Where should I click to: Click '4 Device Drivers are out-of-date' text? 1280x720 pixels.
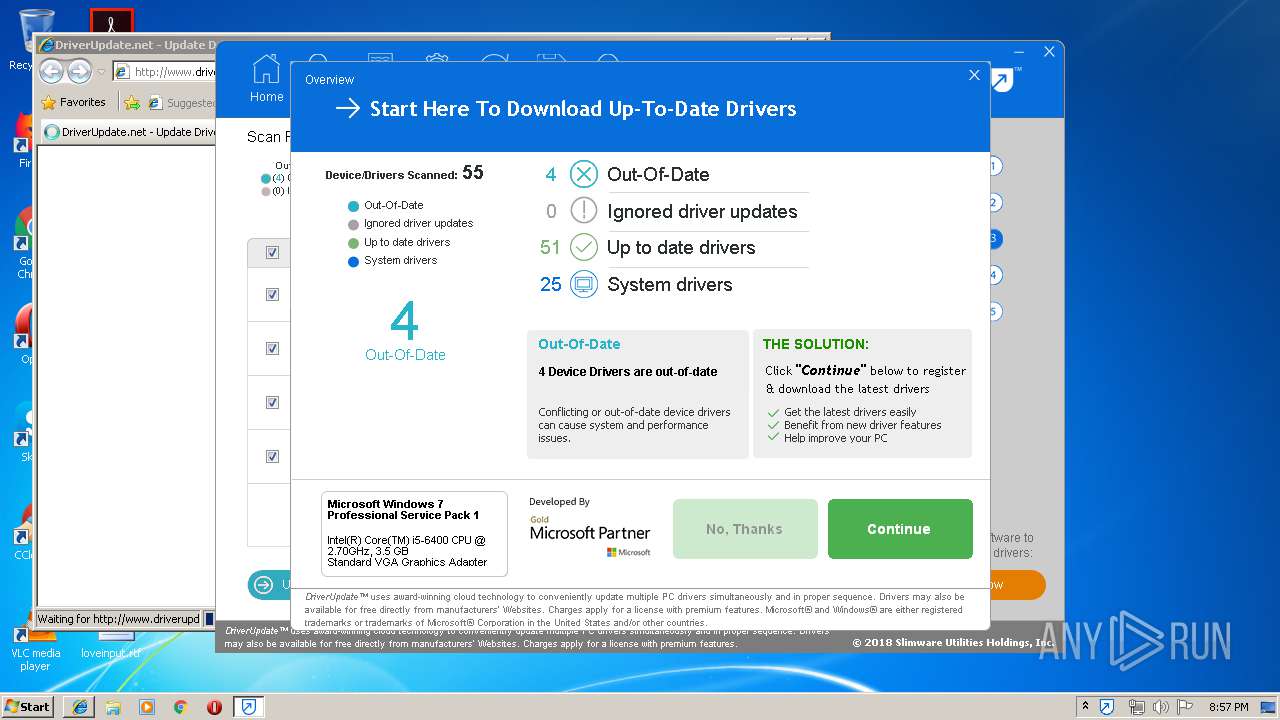628,371
